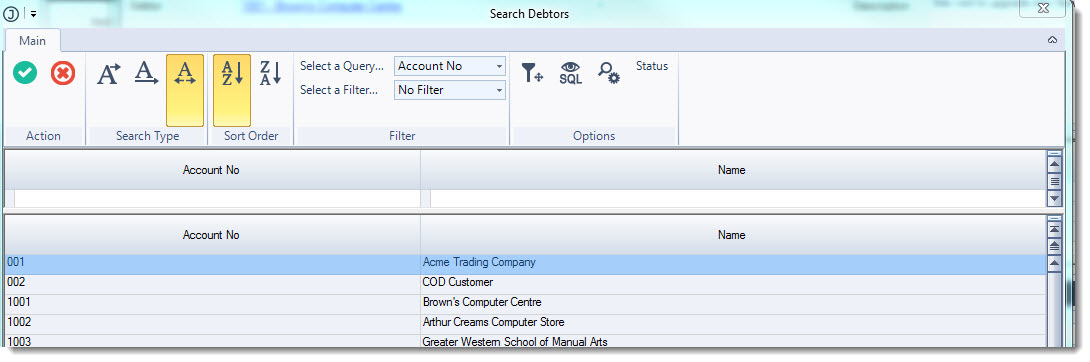The image size is (1090, 362).
Task: Select Greater Western School of Manual Arts
Action: click(x=733, y=342)
